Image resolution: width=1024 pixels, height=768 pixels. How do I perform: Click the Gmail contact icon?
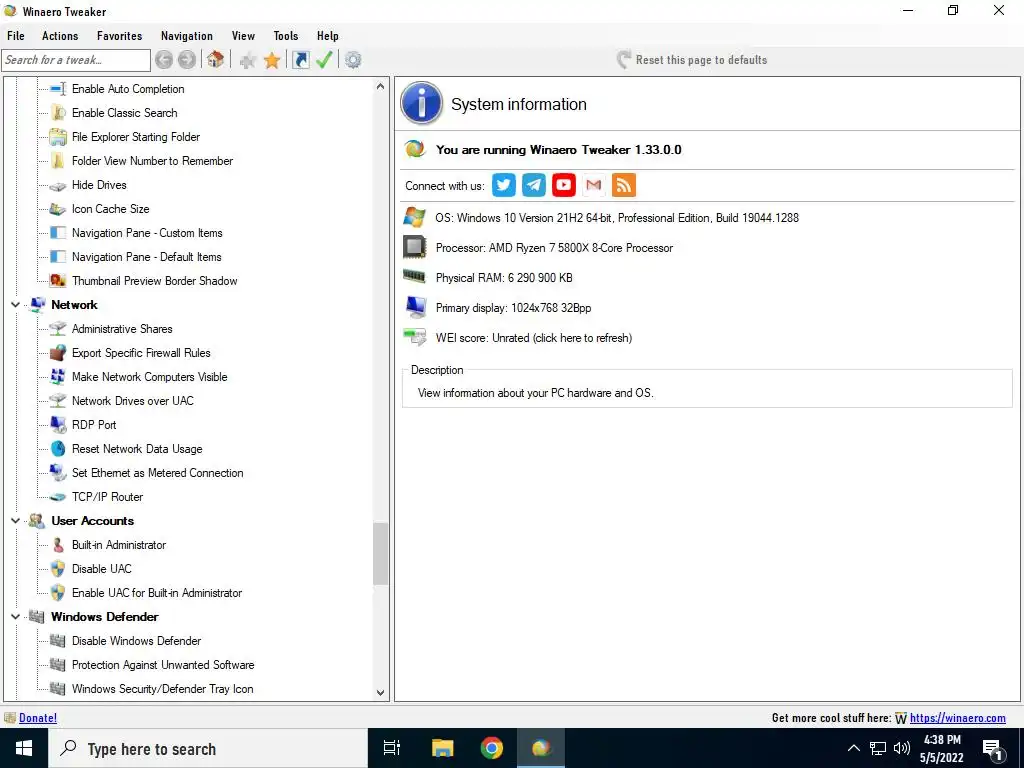[x=594, y=185]
